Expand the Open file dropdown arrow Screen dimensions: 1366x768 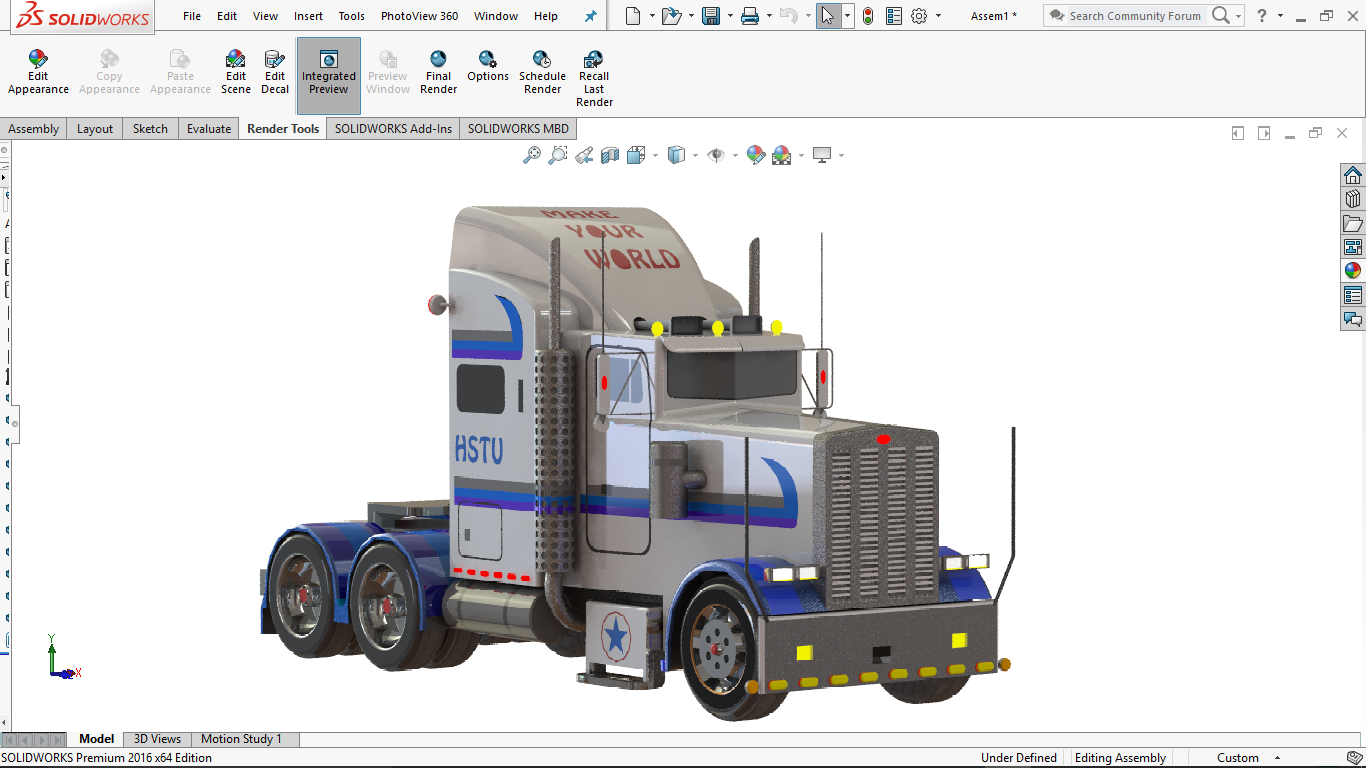(x=691, y=16)
